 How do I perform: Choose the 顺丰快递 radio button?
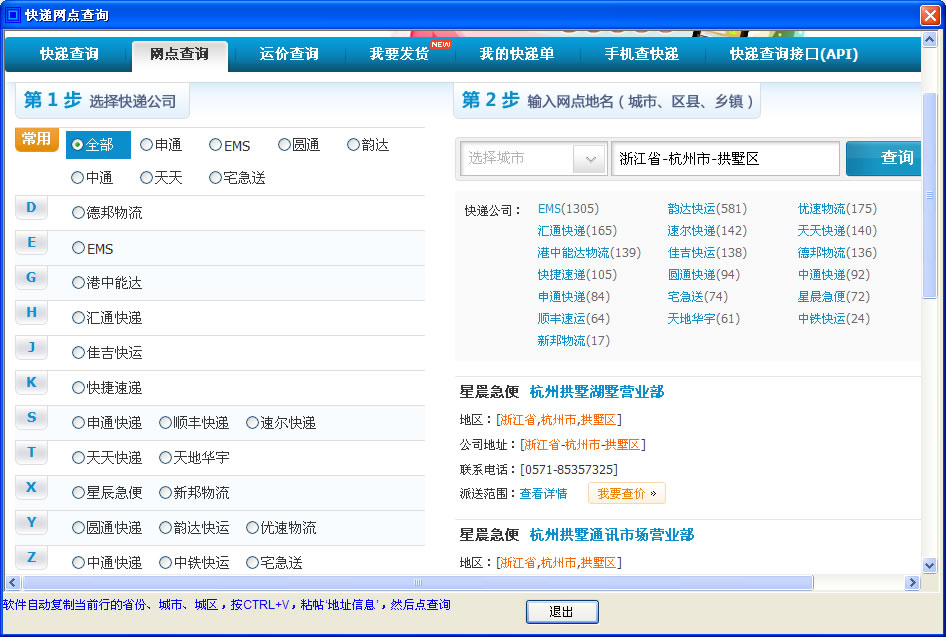click(x=166, y=423)
